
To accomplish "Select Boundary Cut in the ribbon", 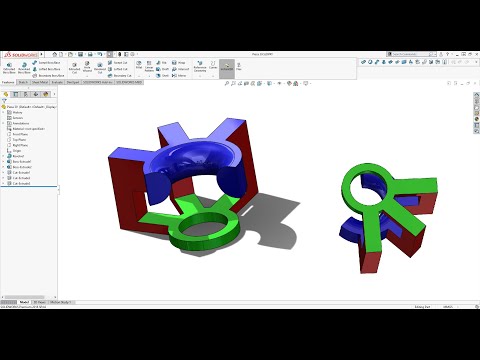I will pos(120,76).
